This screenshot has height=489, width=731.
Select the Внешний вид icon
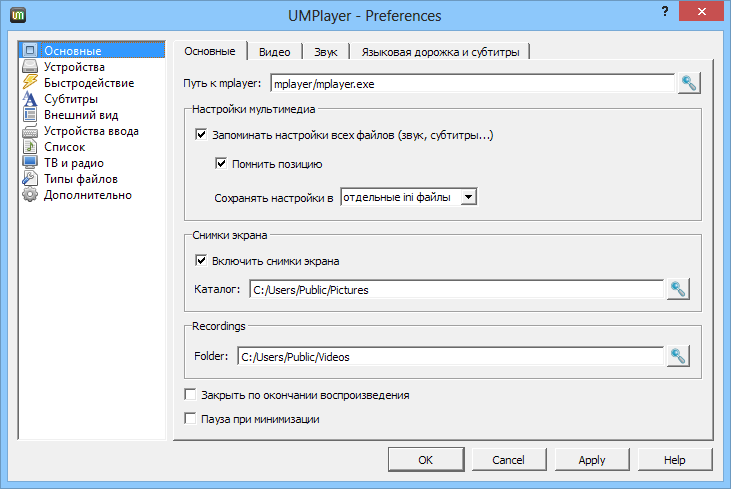click(30, 115)
